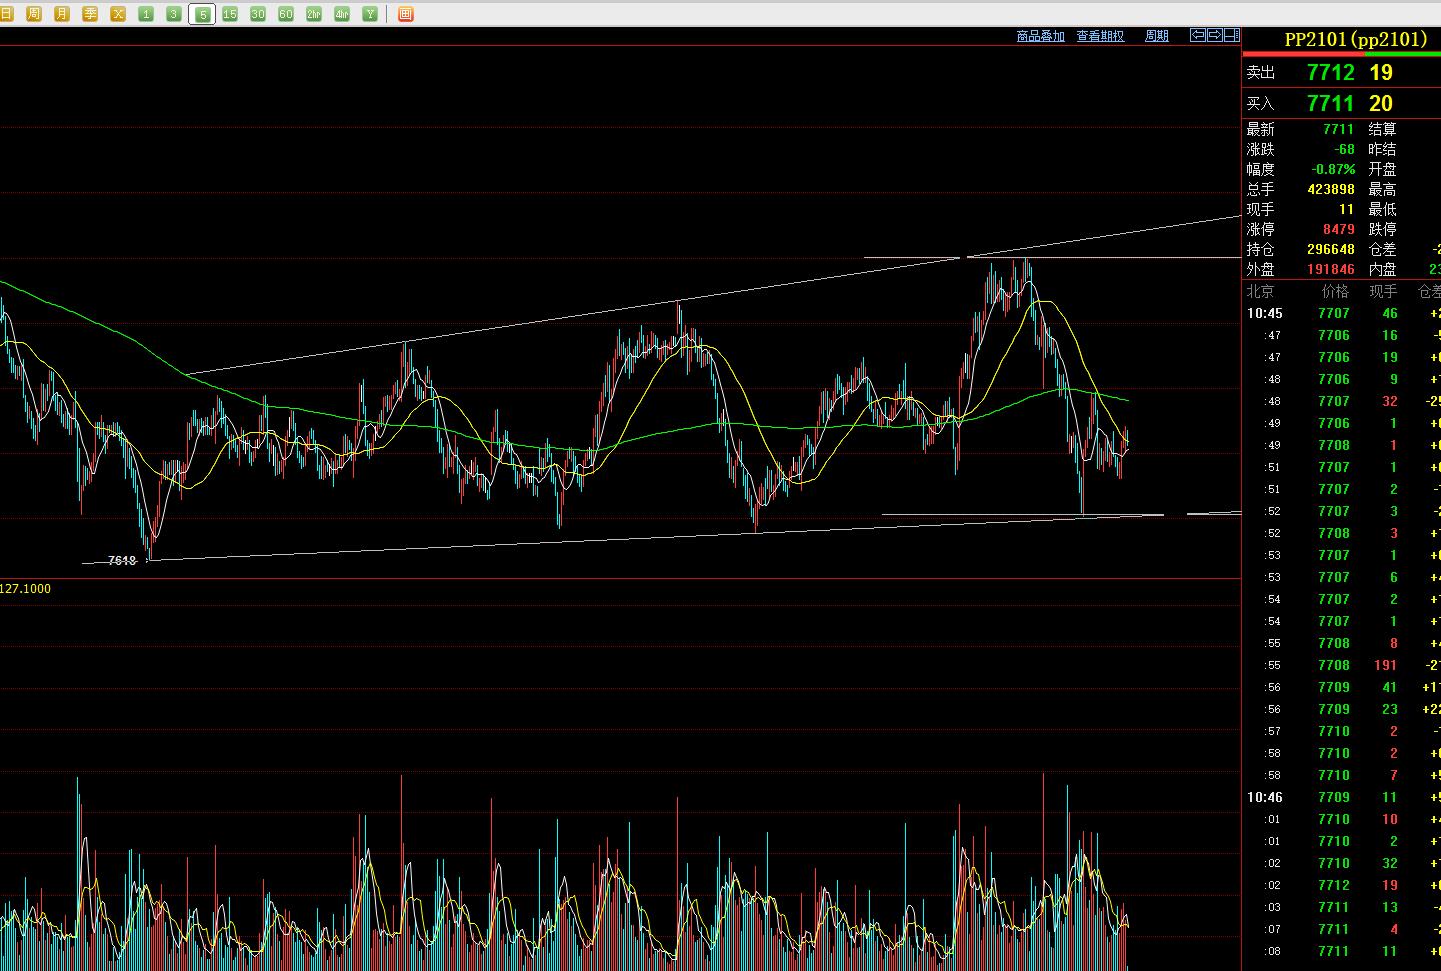Switch to the daily (日) period chart
Viewport: 1441px width, 971px height.
point(6,14)
